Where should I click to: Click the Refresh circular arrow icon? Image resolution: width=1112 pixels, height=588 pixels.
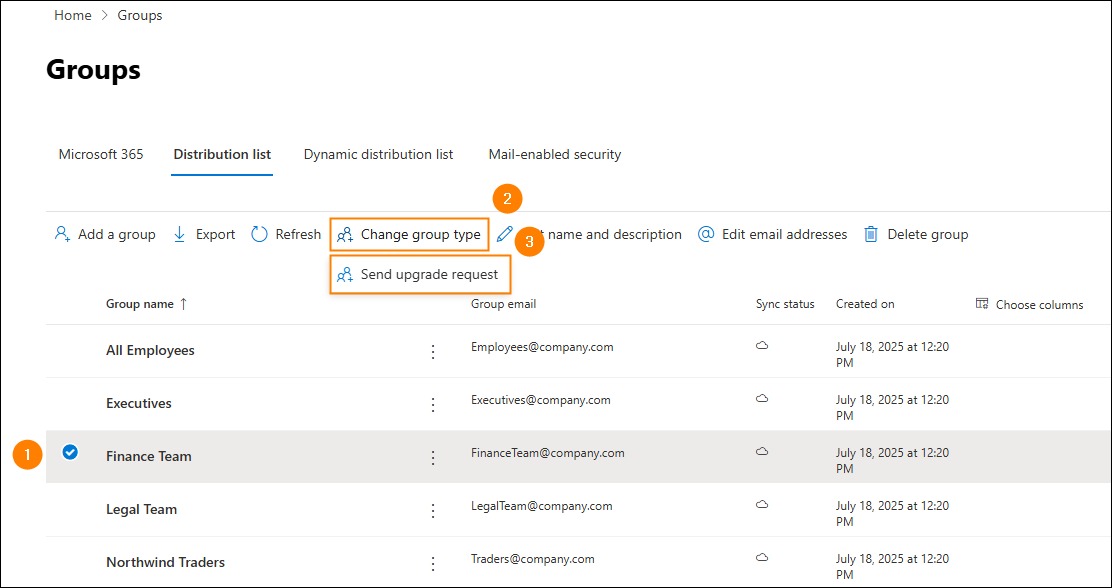[x=260, y=234]
